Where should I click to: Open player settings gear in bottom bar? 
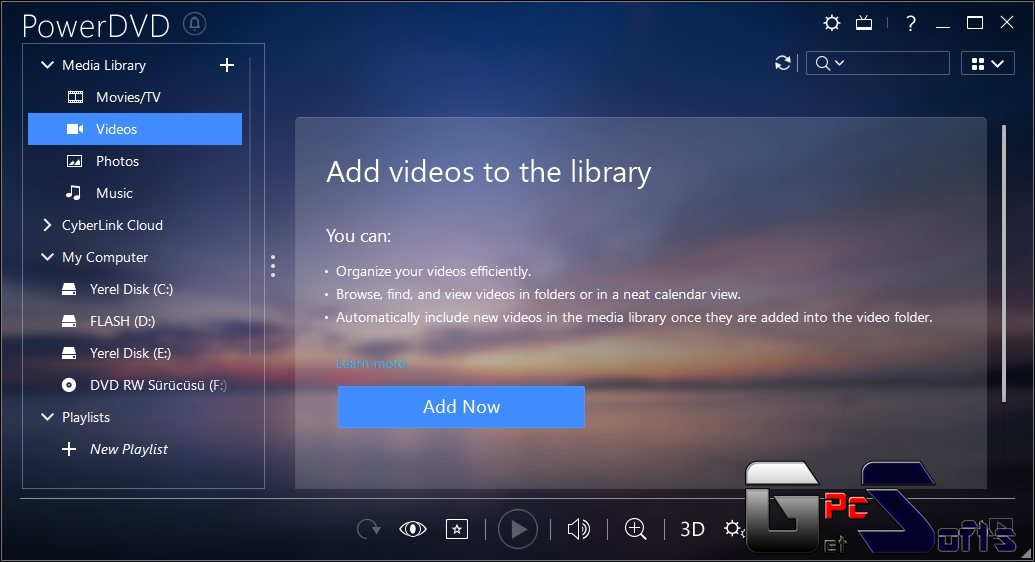tap(733, 528)
